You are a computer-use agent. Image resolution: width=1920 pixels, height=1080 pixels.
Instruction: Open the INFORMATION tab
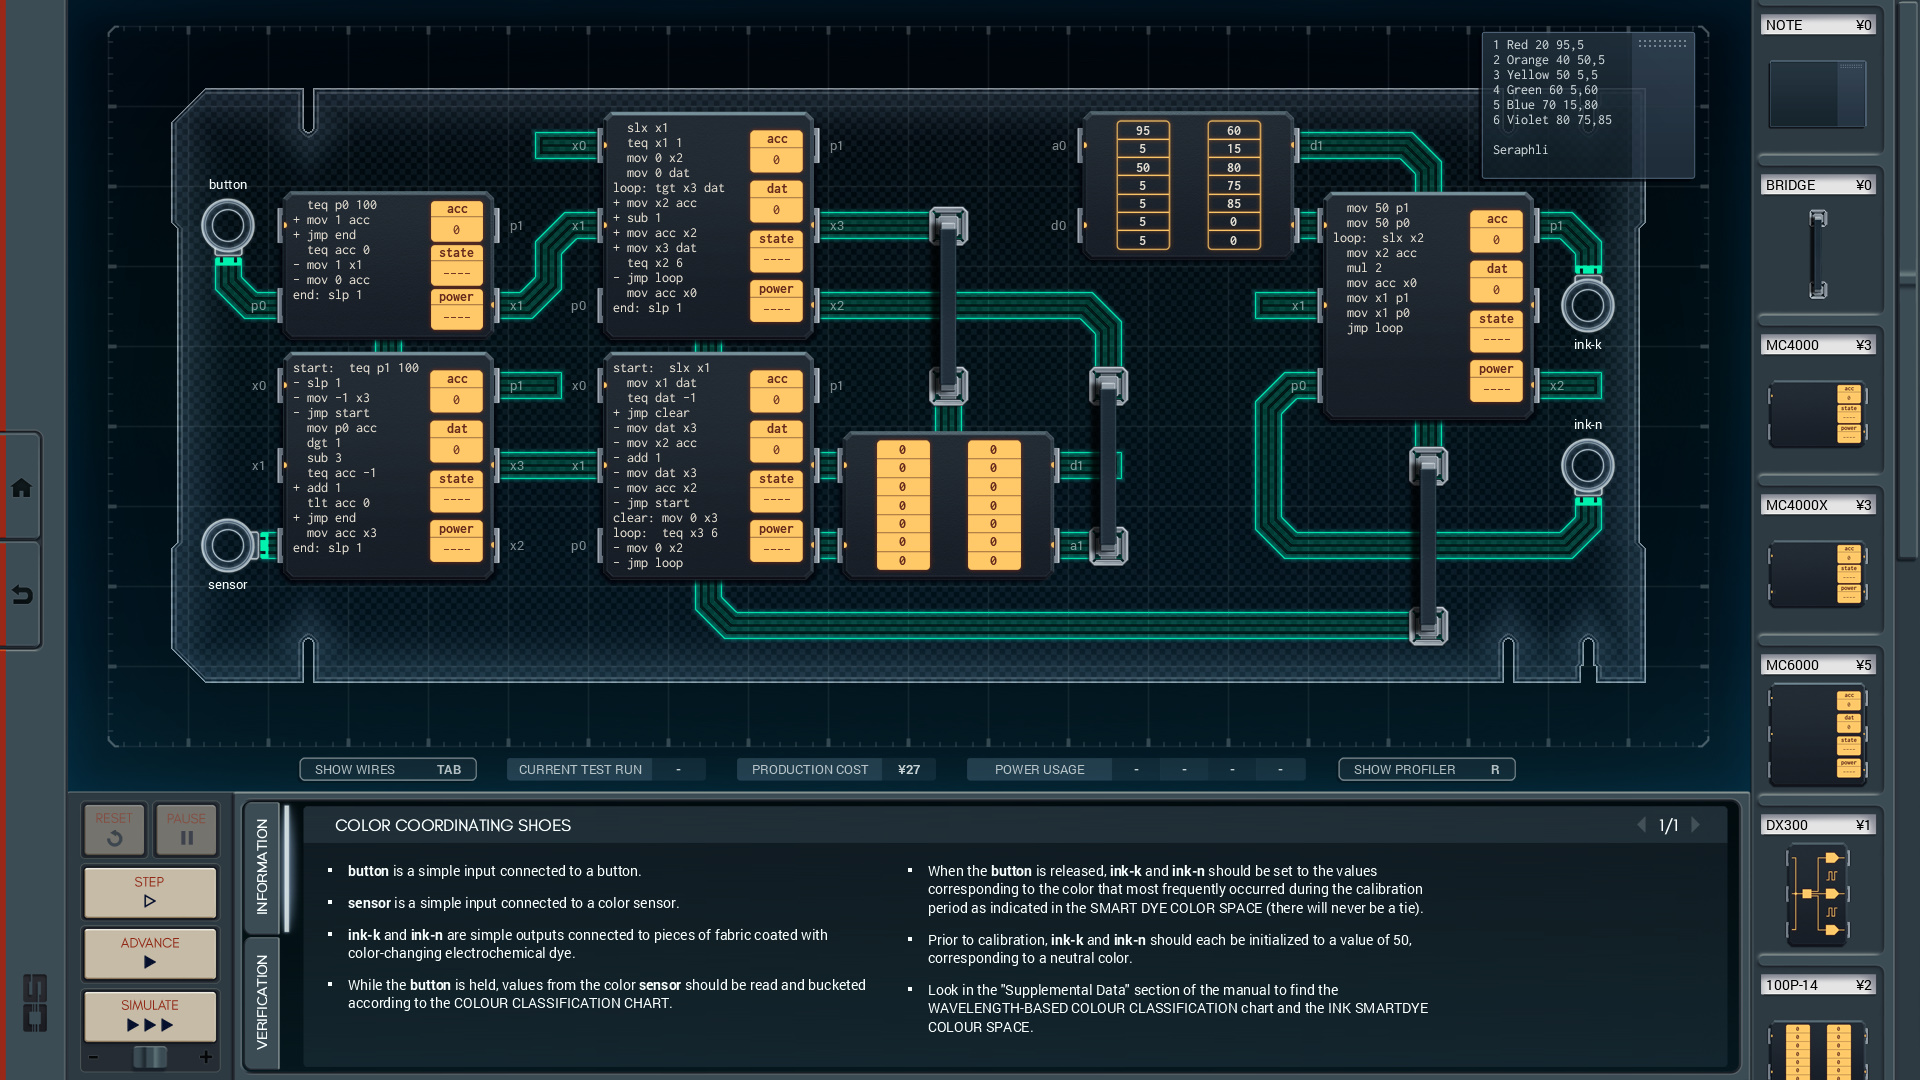click(x=262, y=866)
